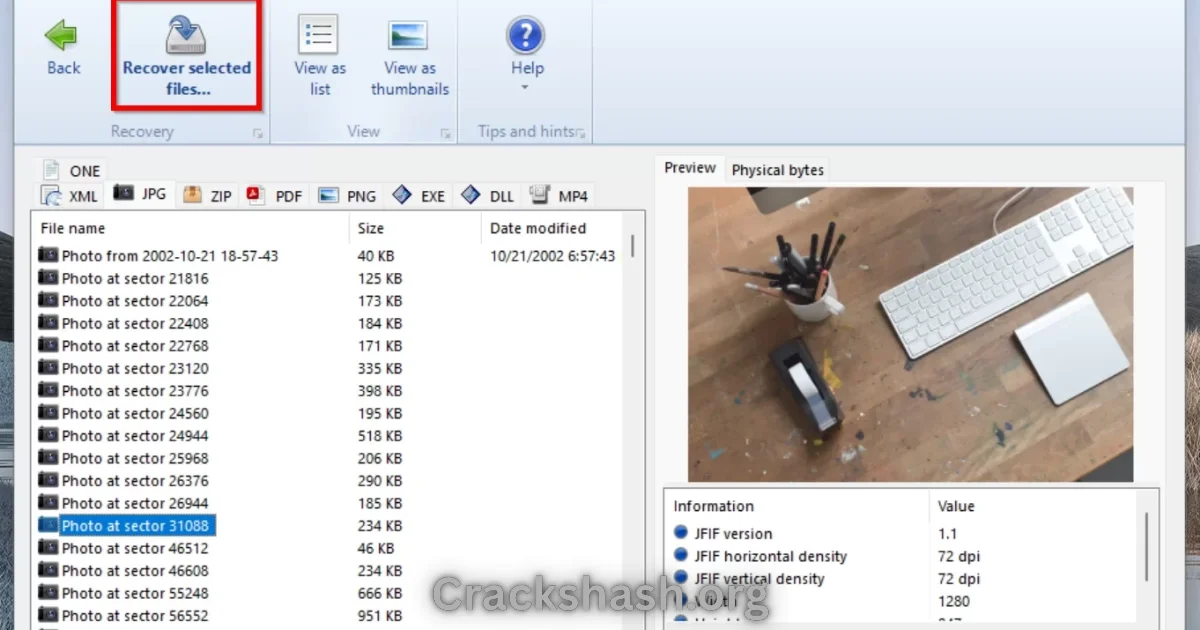This screenshot has height=630, width=1200.
Task: Click photo icon of sector 24944 row
Action: (48, 436)
